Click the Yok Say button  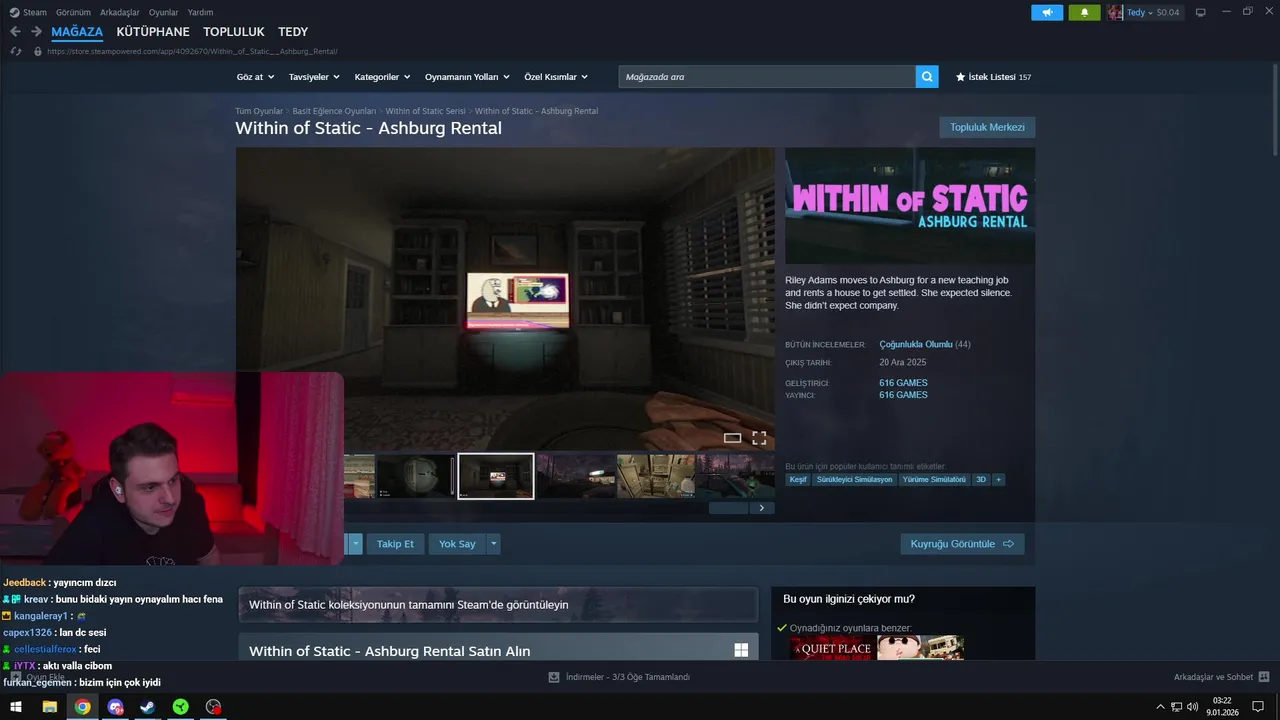click(x=457, y=544)
